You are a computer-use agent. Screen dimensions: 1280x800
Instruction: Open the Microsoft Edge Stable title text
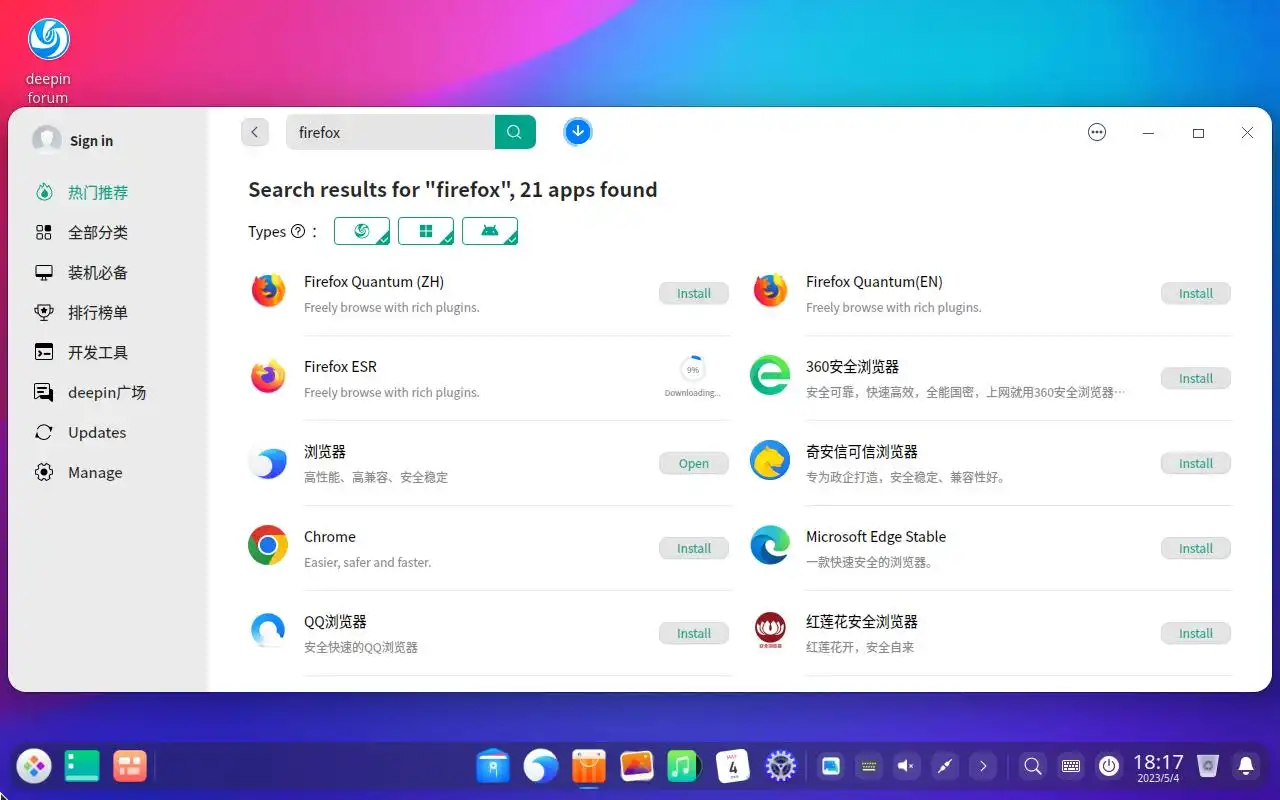coord(876,537)
